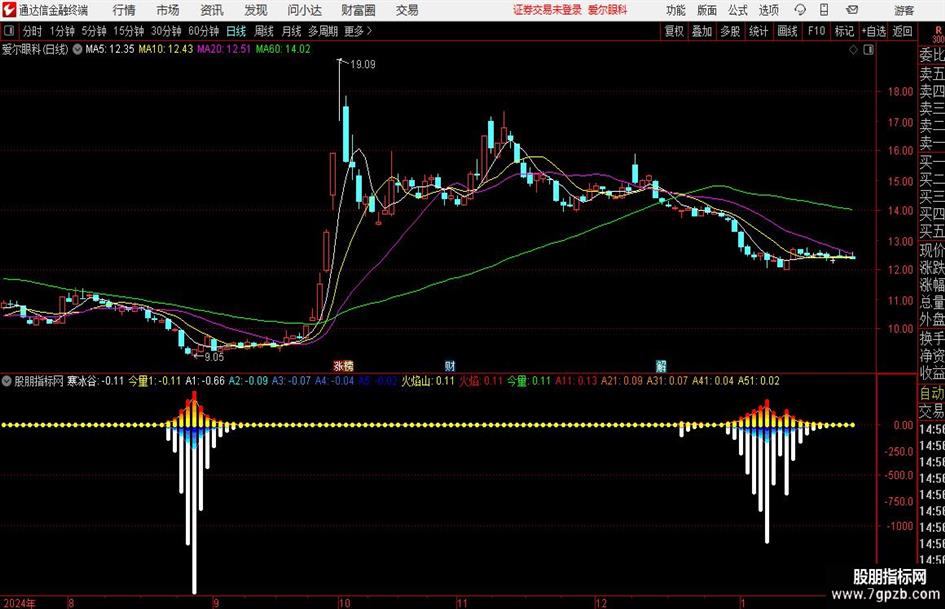Click the 9.05 low price label
945x609 pixels.
[214, 357]
